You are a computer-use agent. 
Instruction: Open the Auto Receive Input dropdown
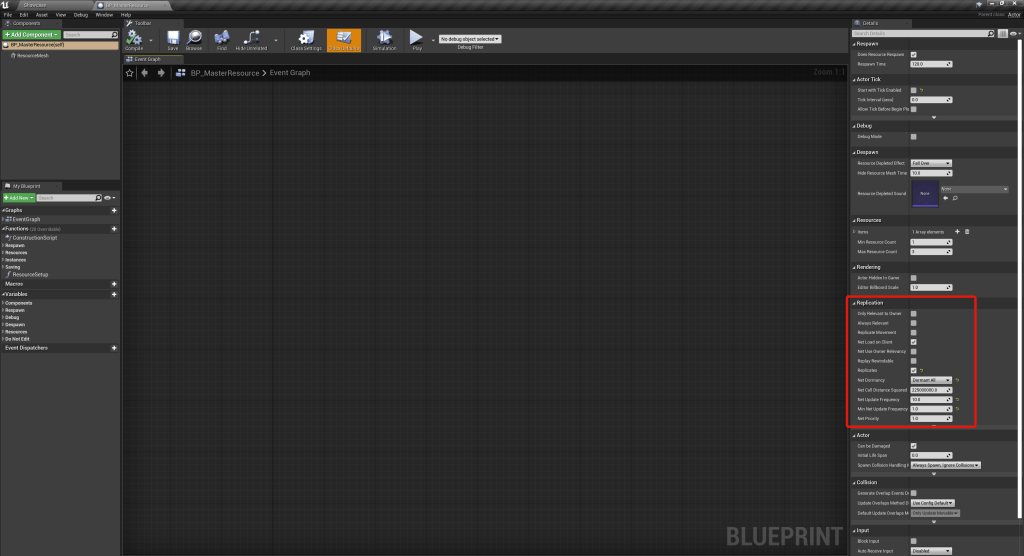(x=931, y=551)
